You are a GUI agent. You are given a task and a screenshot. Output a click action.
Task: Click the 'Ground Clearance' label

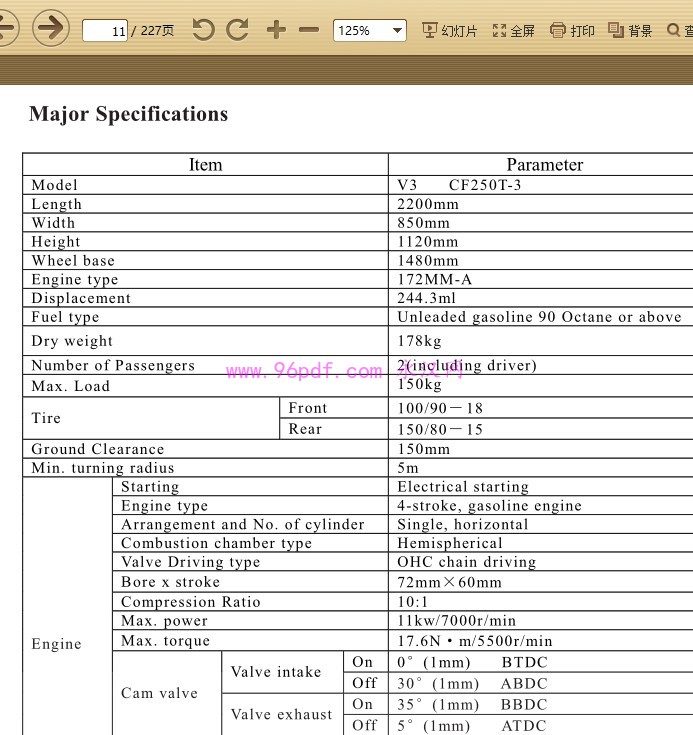(x=98, y=449)
